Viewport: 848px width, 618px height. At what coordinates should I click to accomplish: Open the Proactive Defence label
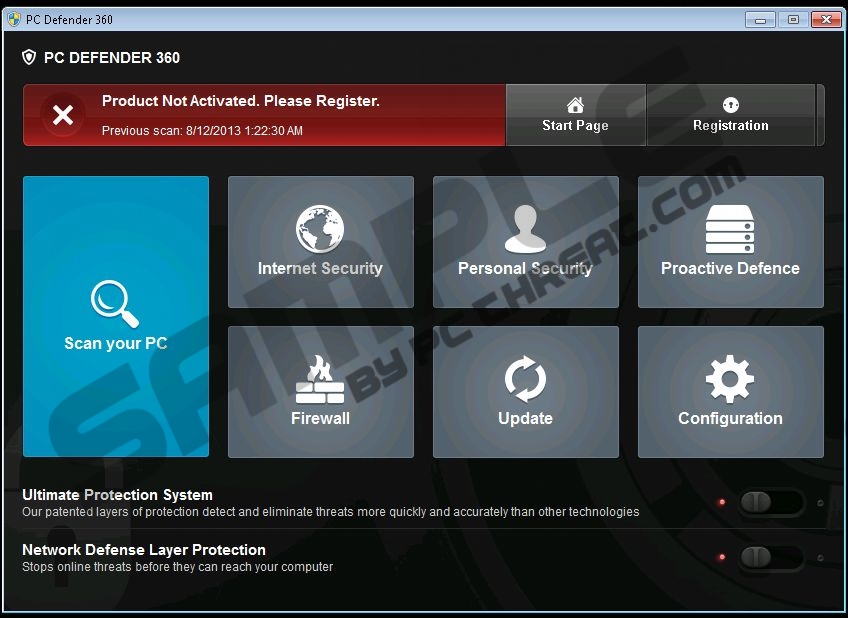coord(730,268)
